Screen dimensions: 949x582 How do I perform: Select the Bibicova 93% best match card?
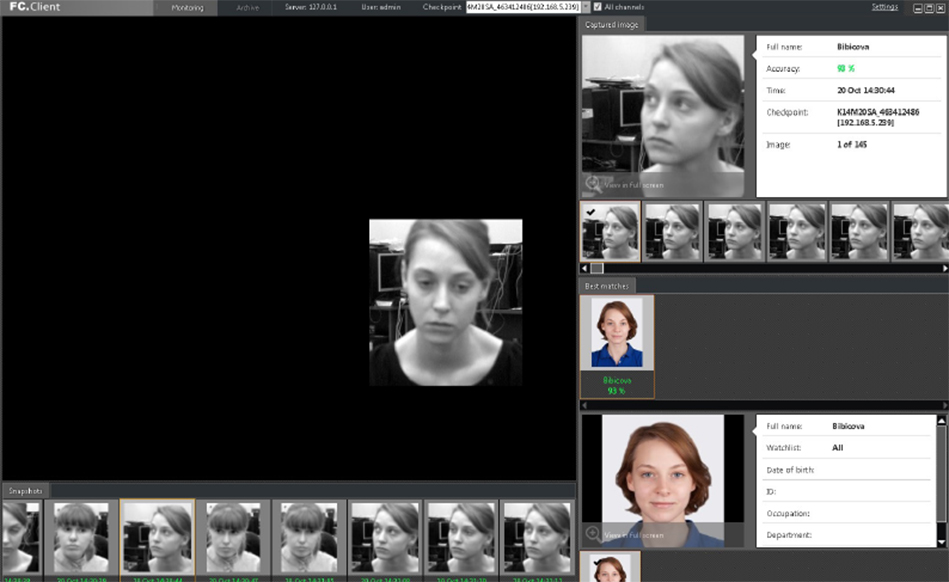pyautogui.click(x=617, y=347)
